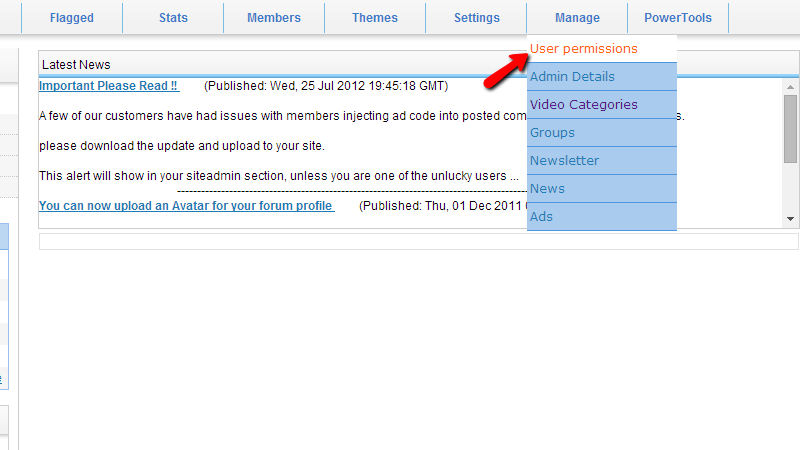Choose Ads in the Manage menu
The width and height of the screenshot is (800, 450).
click(x=541, y=217)
